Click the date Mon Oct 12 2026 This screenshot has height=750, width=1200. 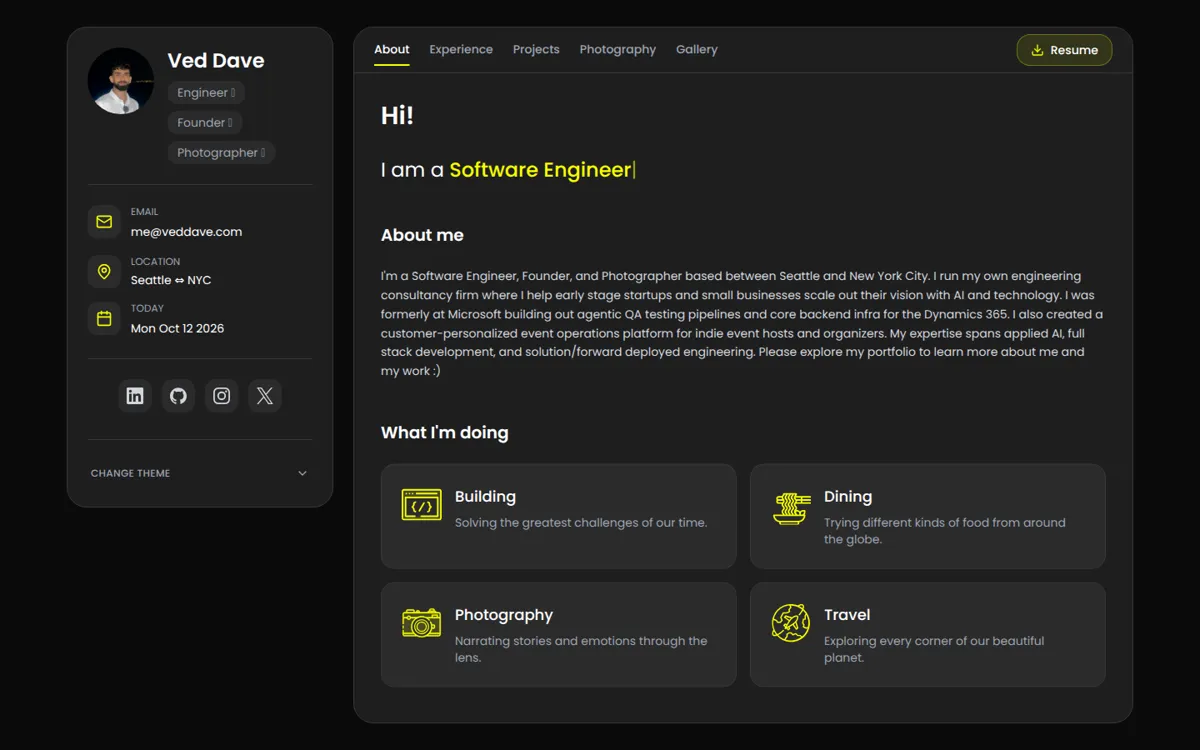click(x=177, y=328)
